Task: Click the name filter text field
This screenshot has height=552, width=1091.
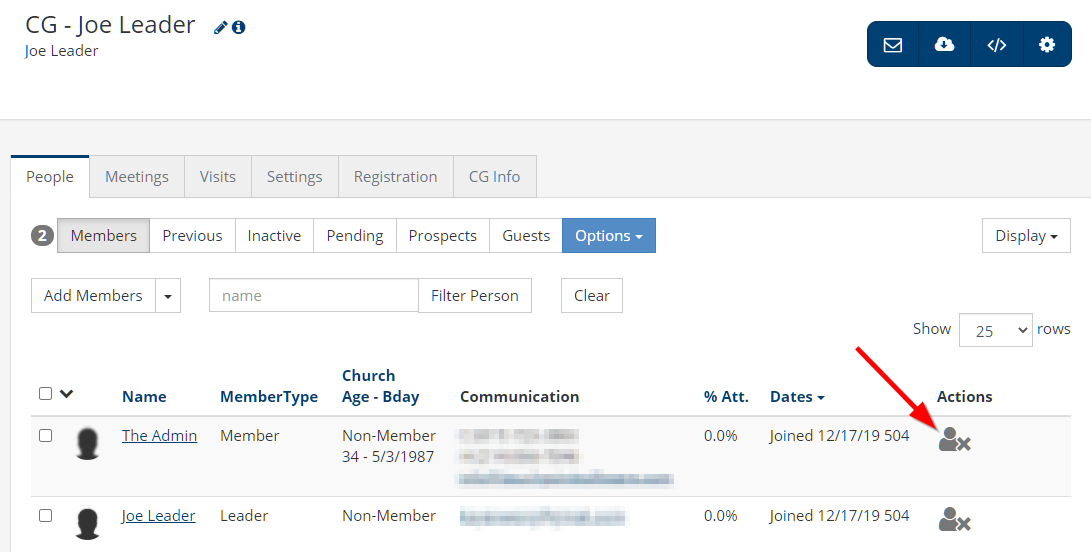Action: (x=313, y=296)
